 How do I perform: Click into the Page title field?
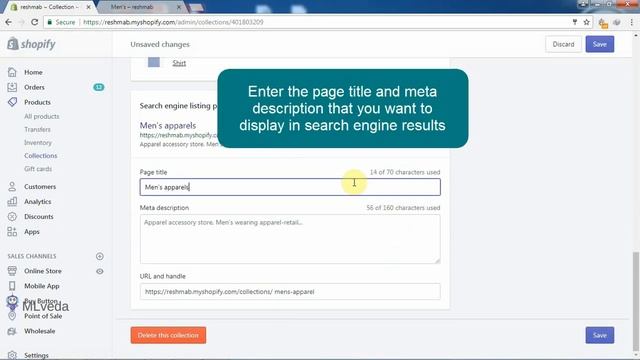pos(290,187)
